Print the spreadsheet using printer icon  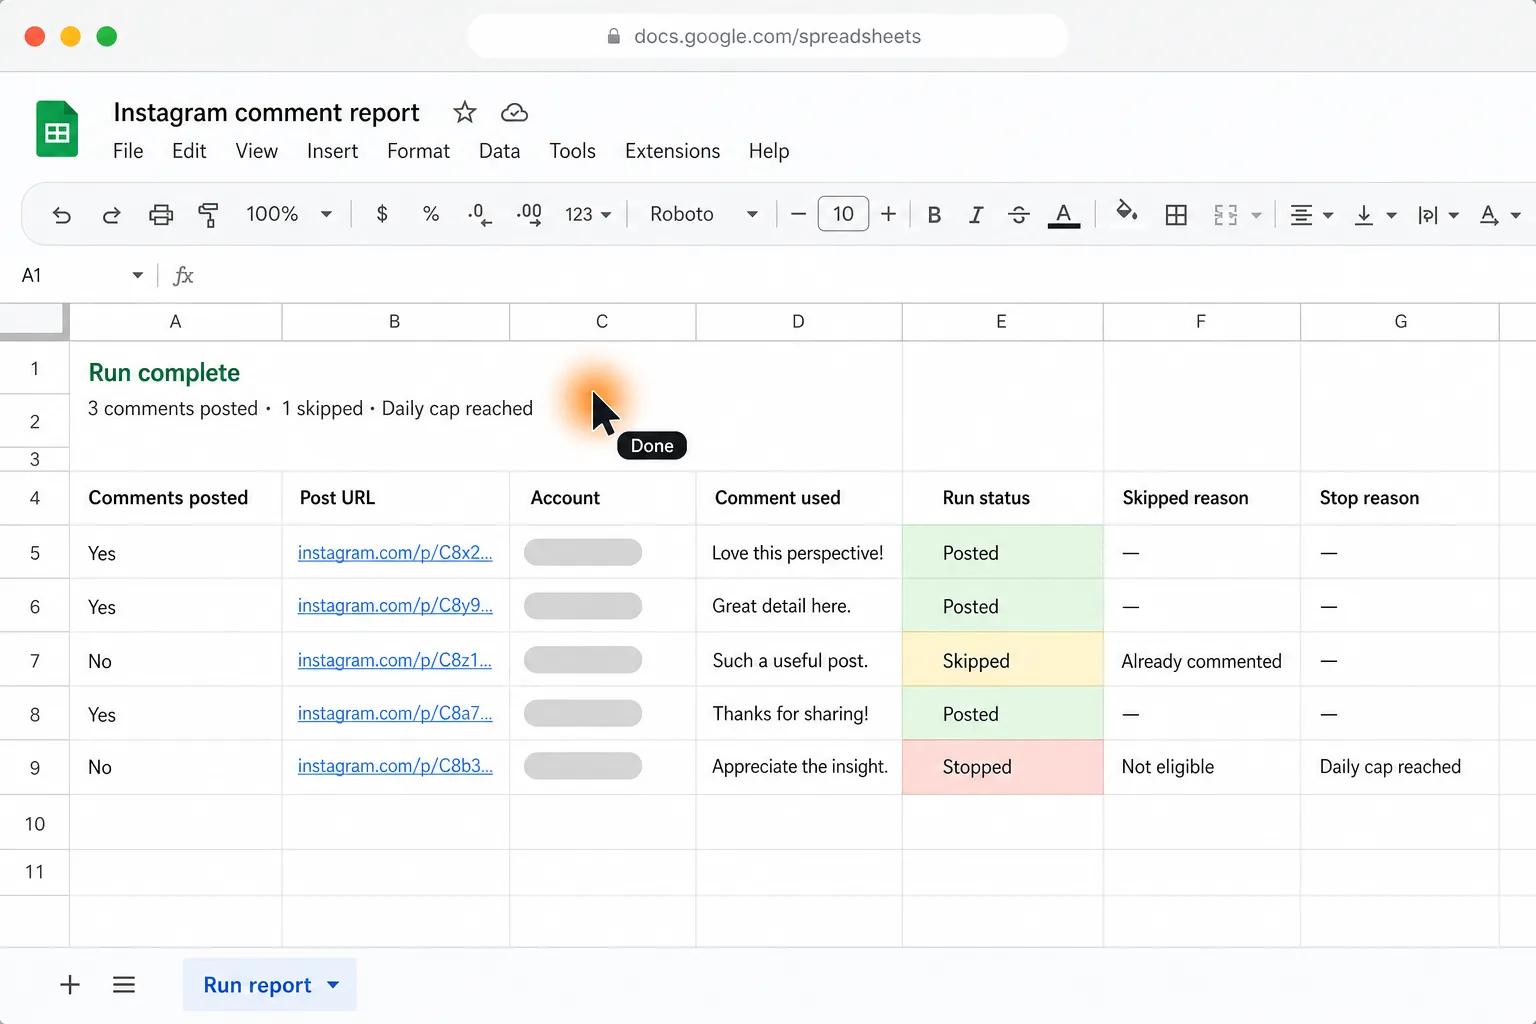coord(161,215)
